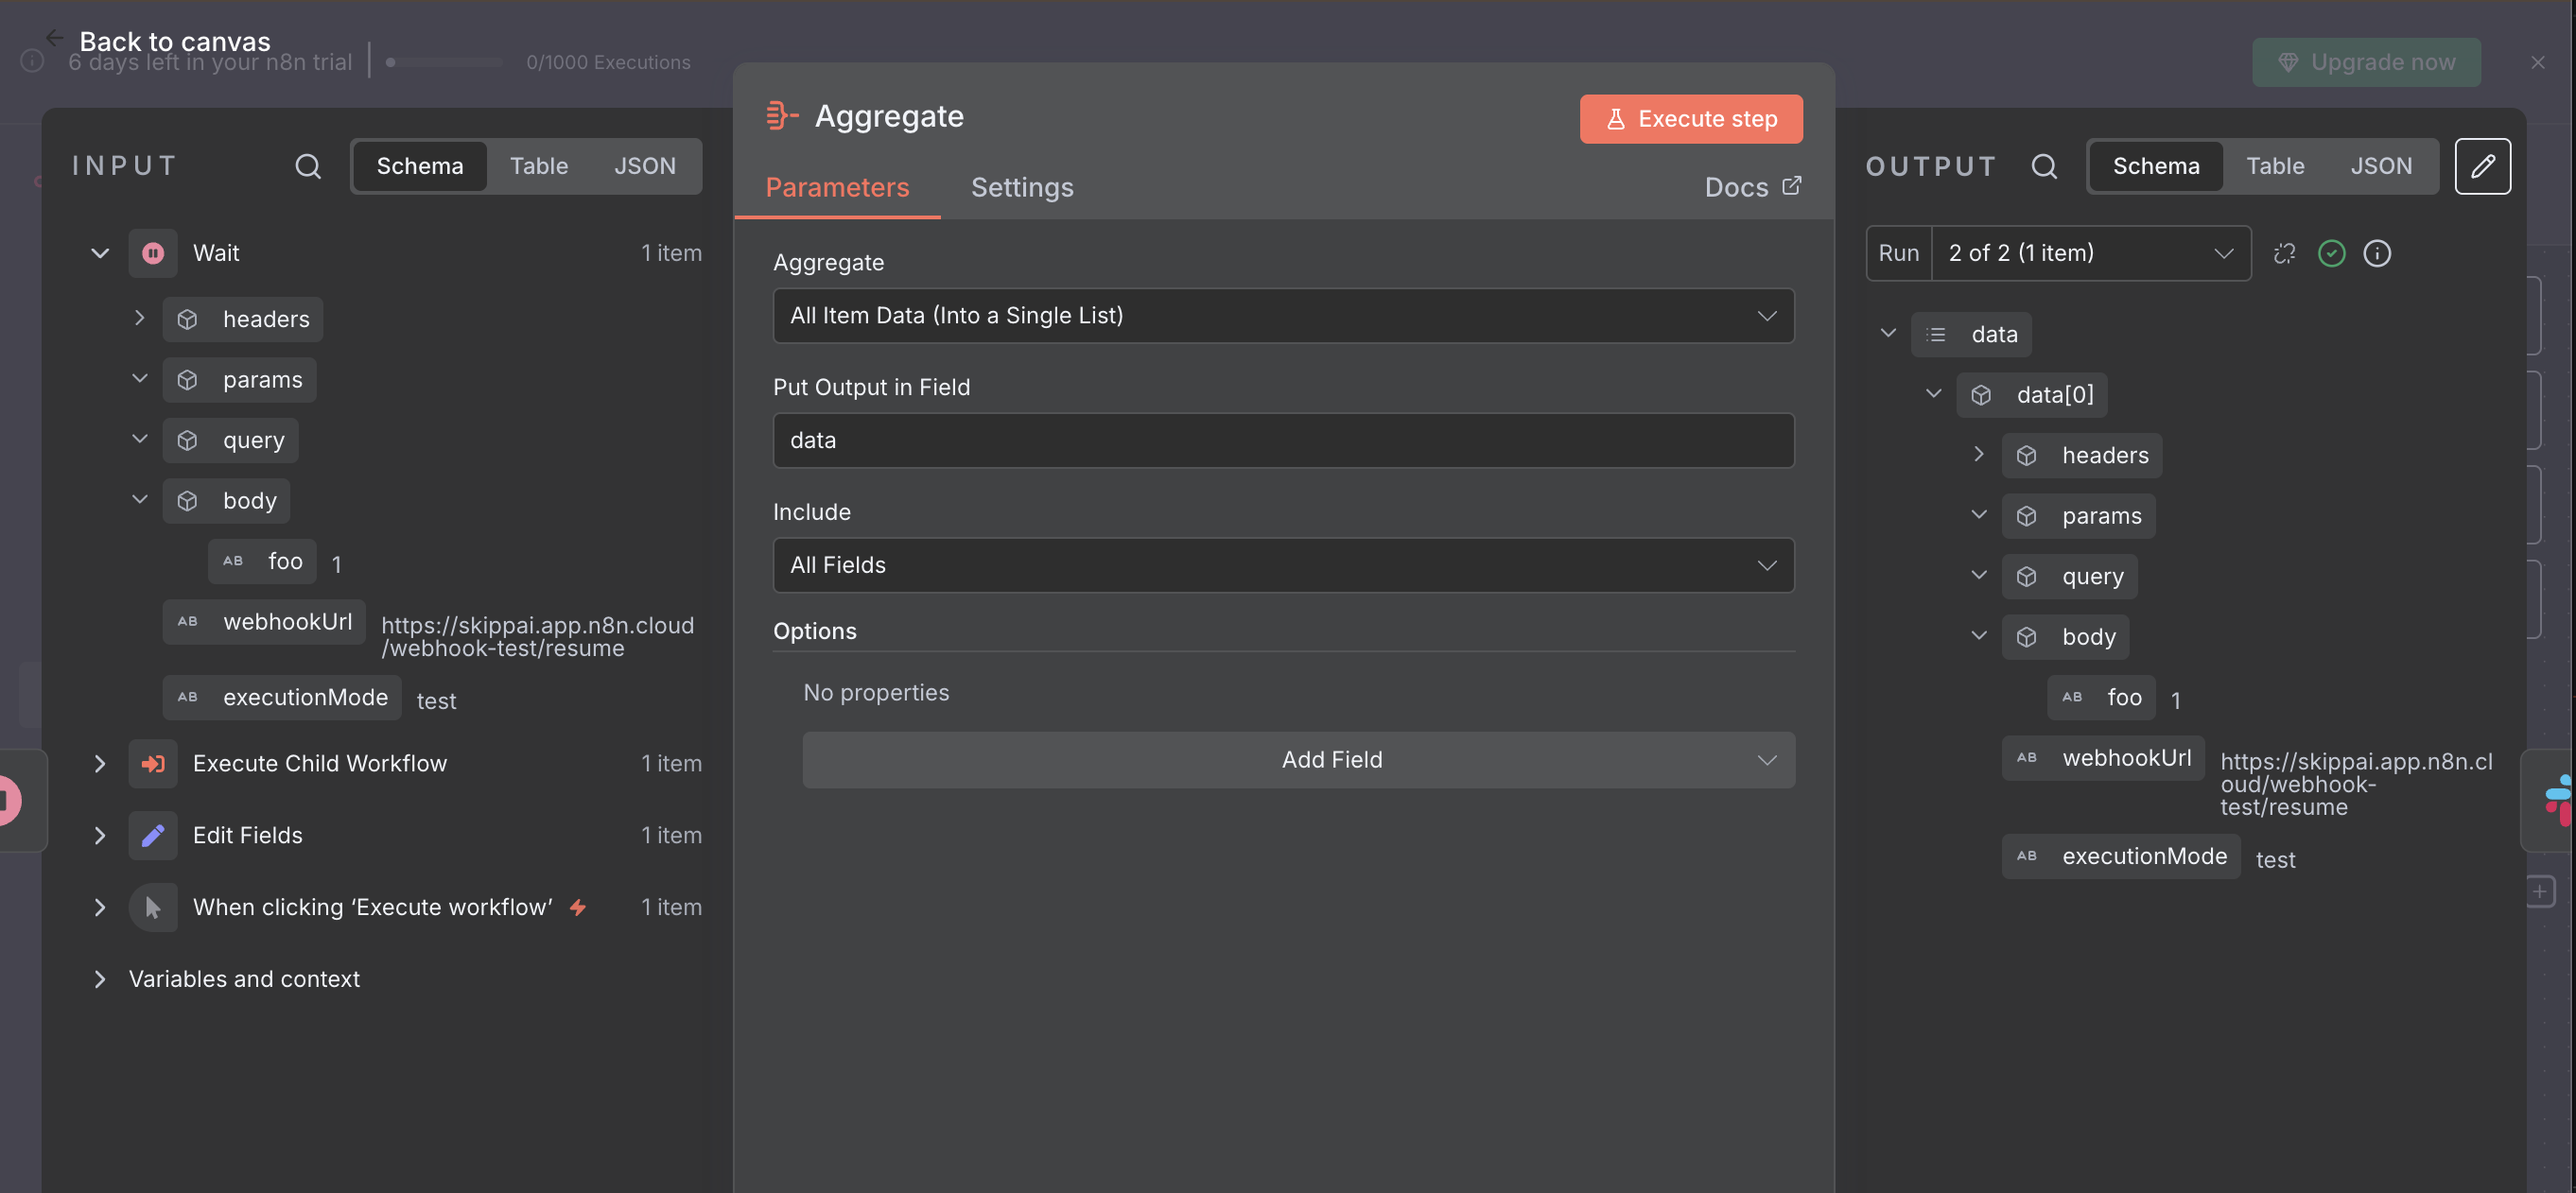The width and height of the screenshot is (2576, 1193).
Task: Click the Execute Child Workflow node icon
Action: pyautogui.click(x=153, y=763)
